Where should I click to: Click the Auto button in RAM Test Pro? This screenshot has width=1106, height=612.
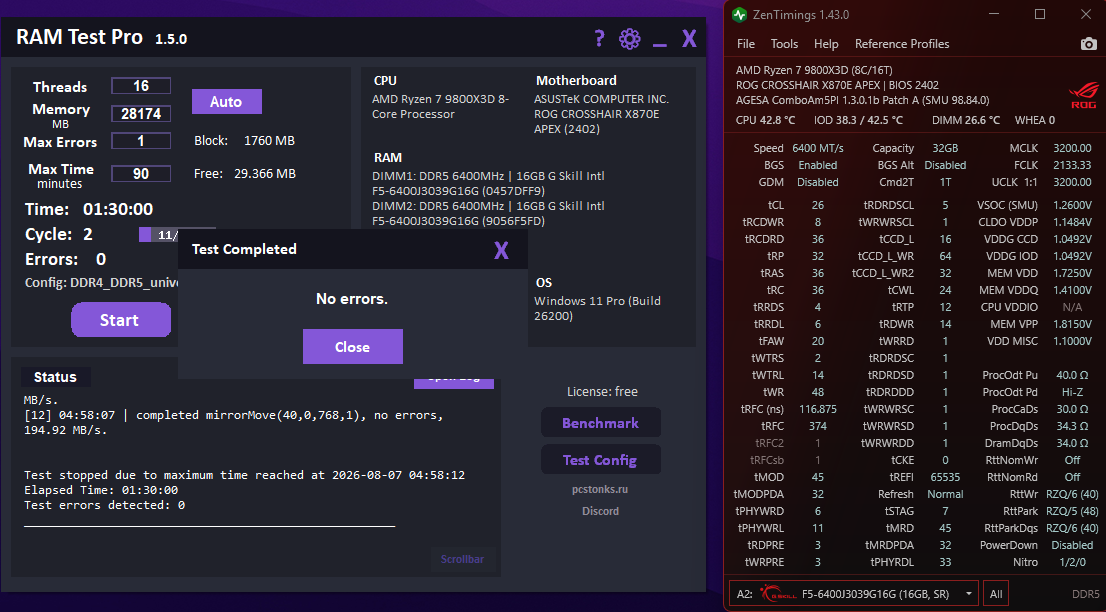click(226, 102)
